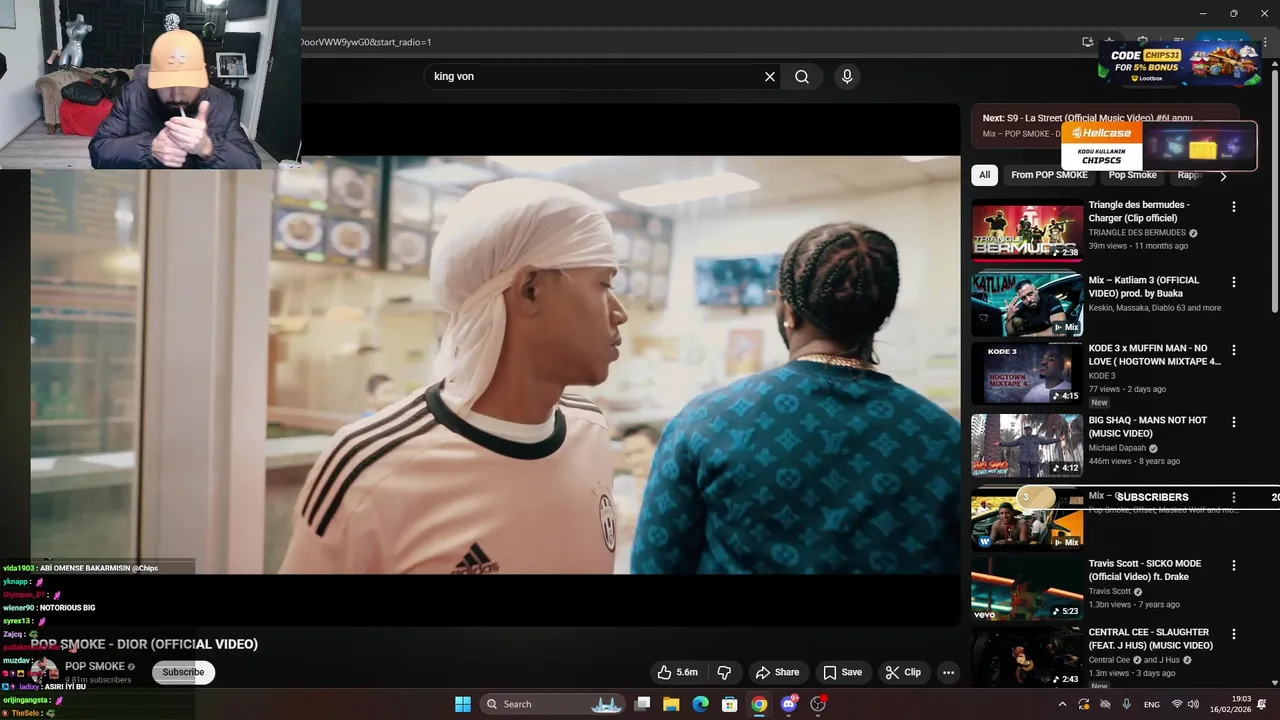Select the 'Pop Smoke' filter chip
The image size is (1280, 720).
(x=1132, y=175)
